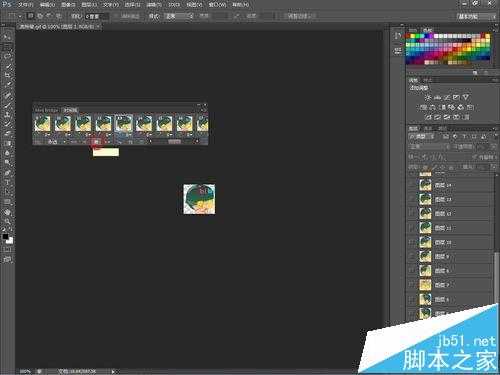Select the Quick Selection tool
500x375 pixels.
[7, 66]
